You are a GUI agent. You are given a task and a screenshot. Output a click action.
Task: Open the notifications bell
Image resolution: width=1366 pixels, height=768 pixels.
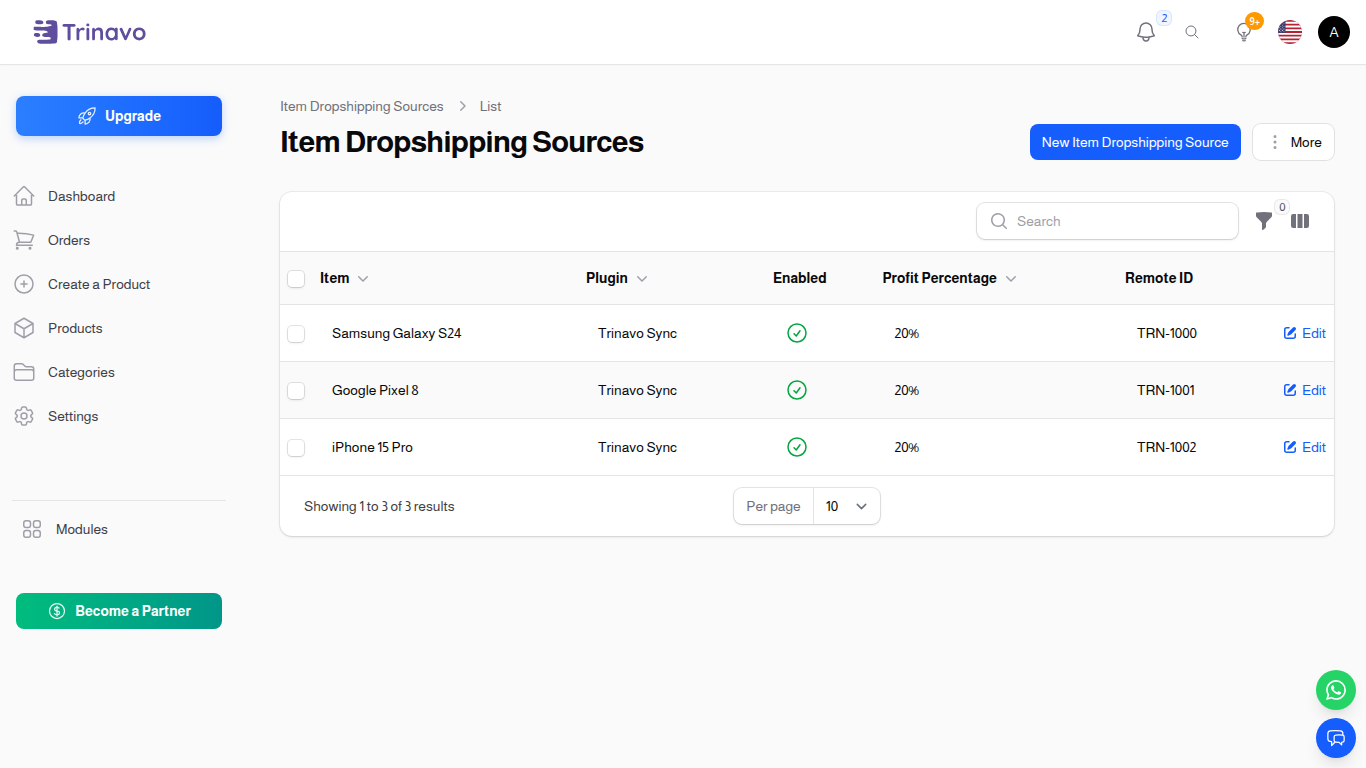click(x=1146, y=32)
